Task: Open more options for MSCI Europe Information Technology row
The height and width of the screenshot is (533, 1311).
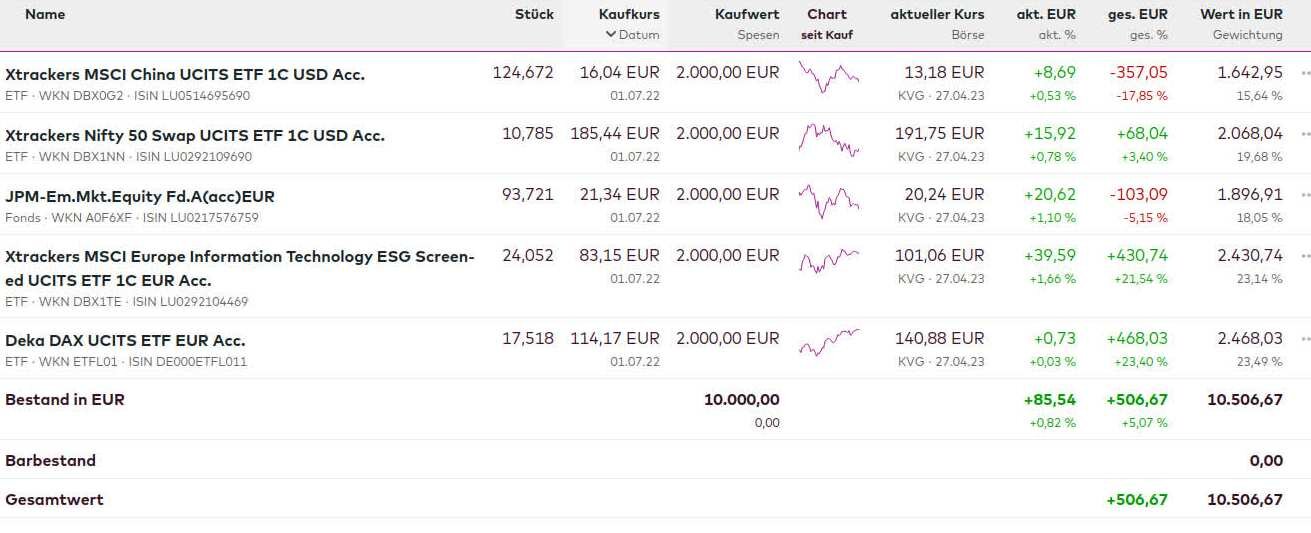Action: 1305,256
